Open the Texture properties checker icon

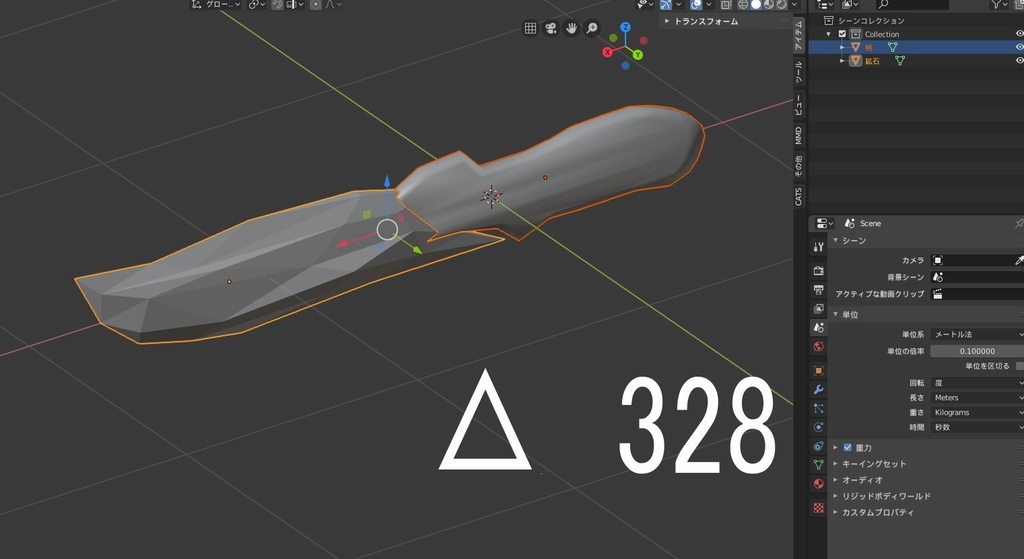[818, 507]
